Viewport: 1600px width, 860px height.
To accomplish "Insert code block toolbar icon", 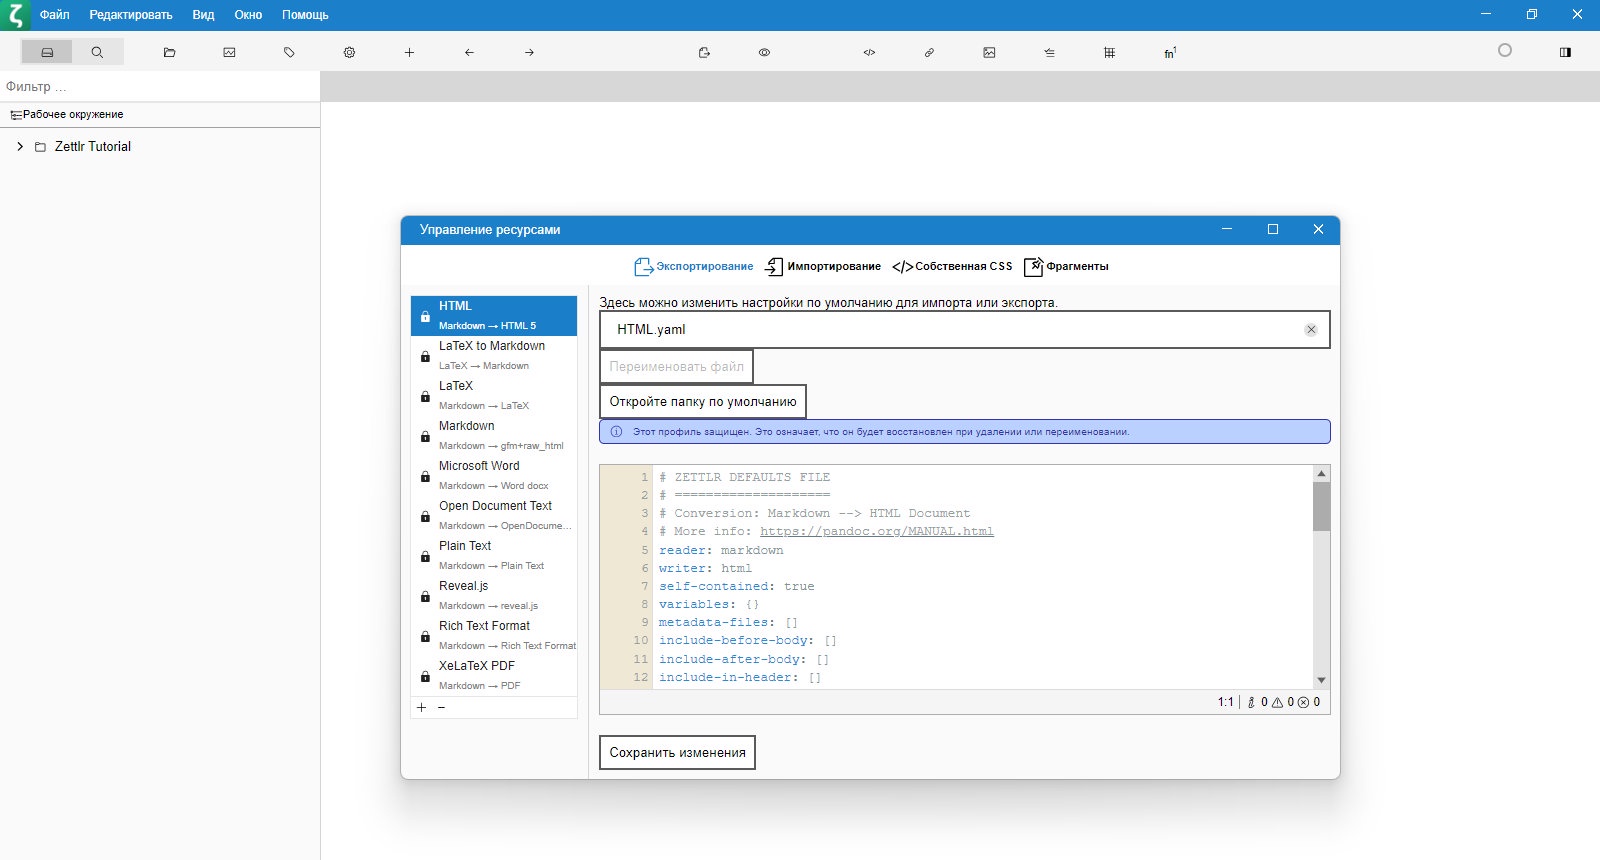I will (x=869, y=52).
